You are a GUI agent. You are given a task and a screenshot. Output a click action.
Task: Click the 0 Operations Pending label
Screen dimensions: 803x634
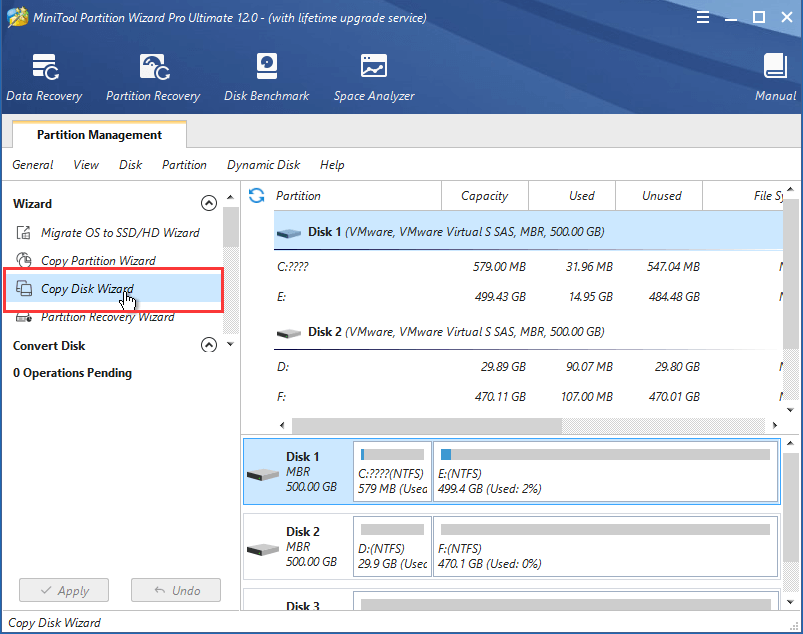point(72,373)
